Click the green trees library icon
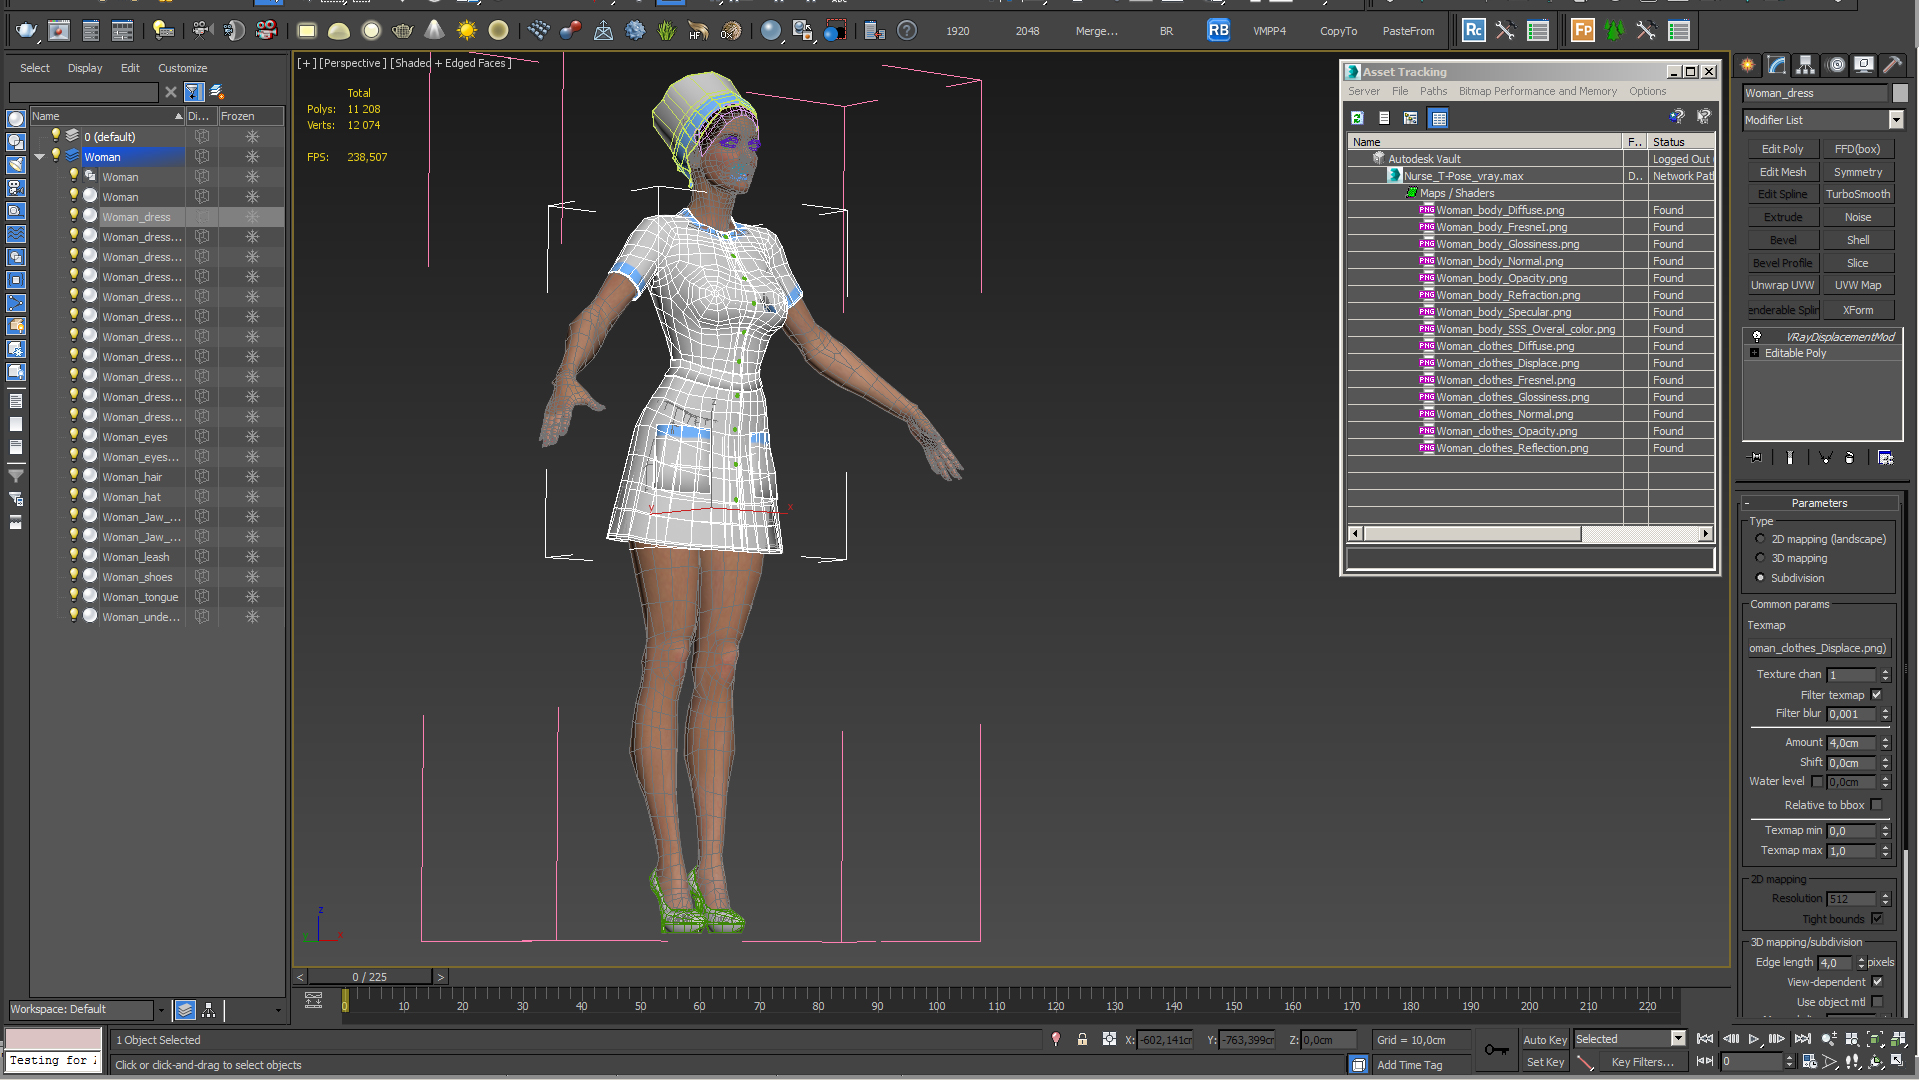Screen dimensions: 1920x1080 click(x=1614, y=31)
